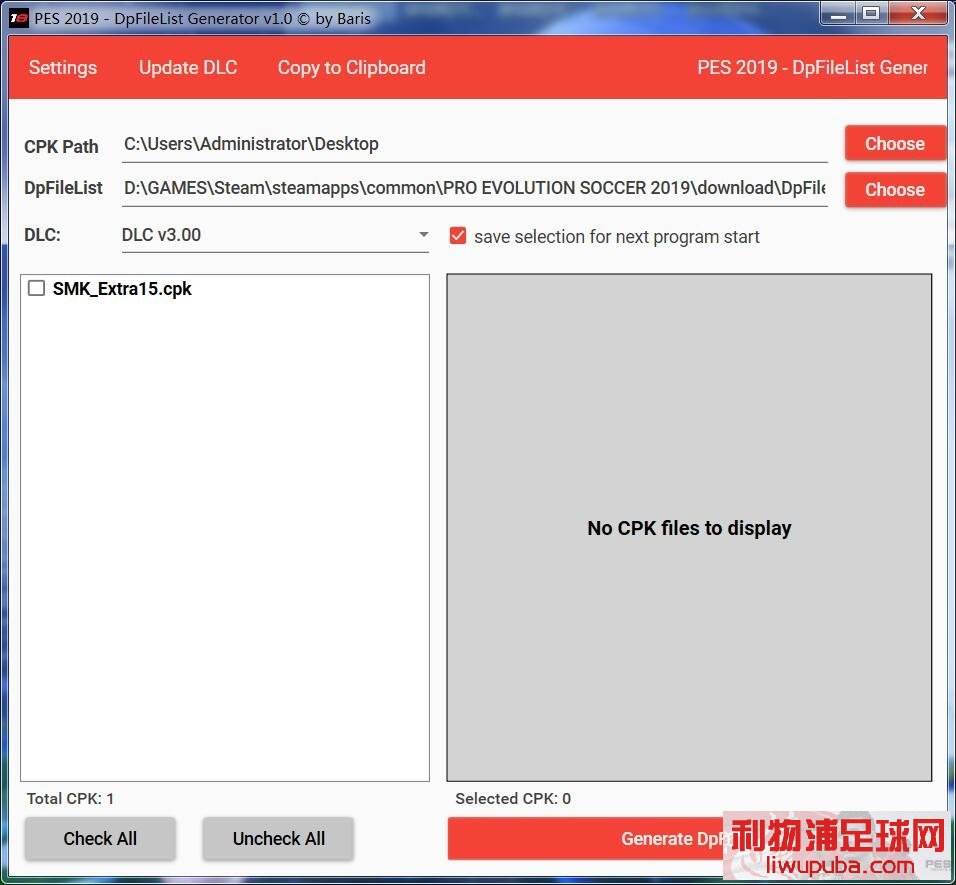
Task: Click the DLC: label
Action: 42,235
